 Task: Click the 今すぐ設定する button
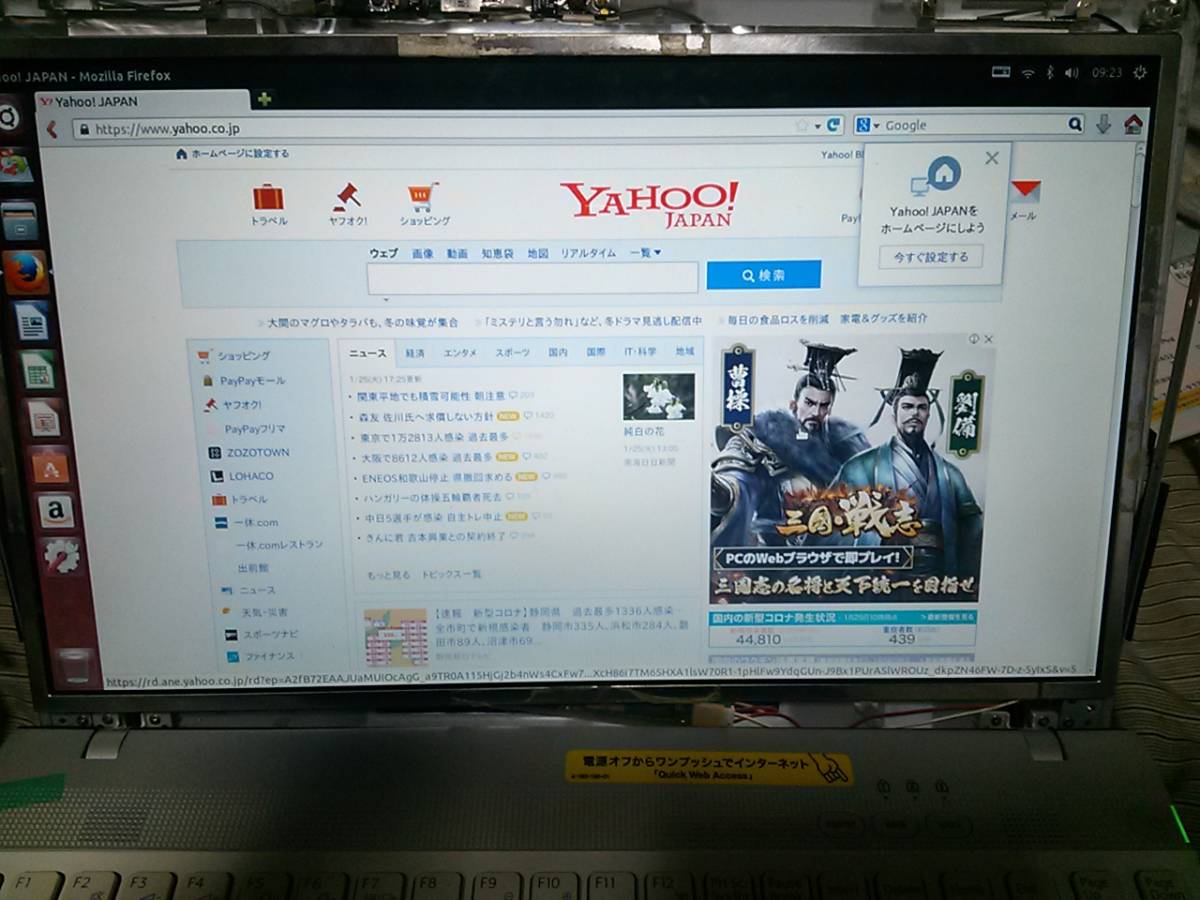tap(931, 257)
